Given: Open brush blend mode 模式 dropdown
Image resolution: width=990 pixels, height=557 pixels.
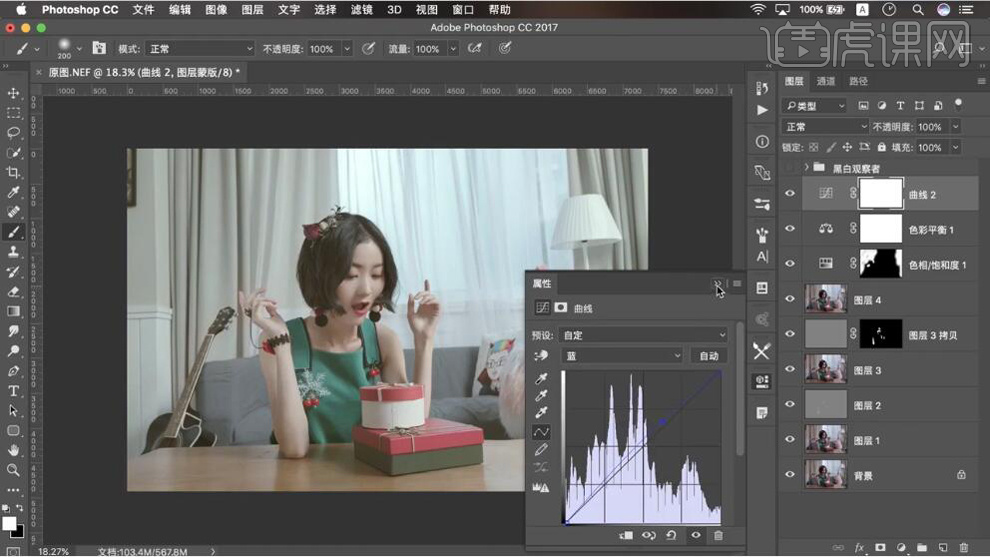Looking at the screenshot, I should pos(200,49).
